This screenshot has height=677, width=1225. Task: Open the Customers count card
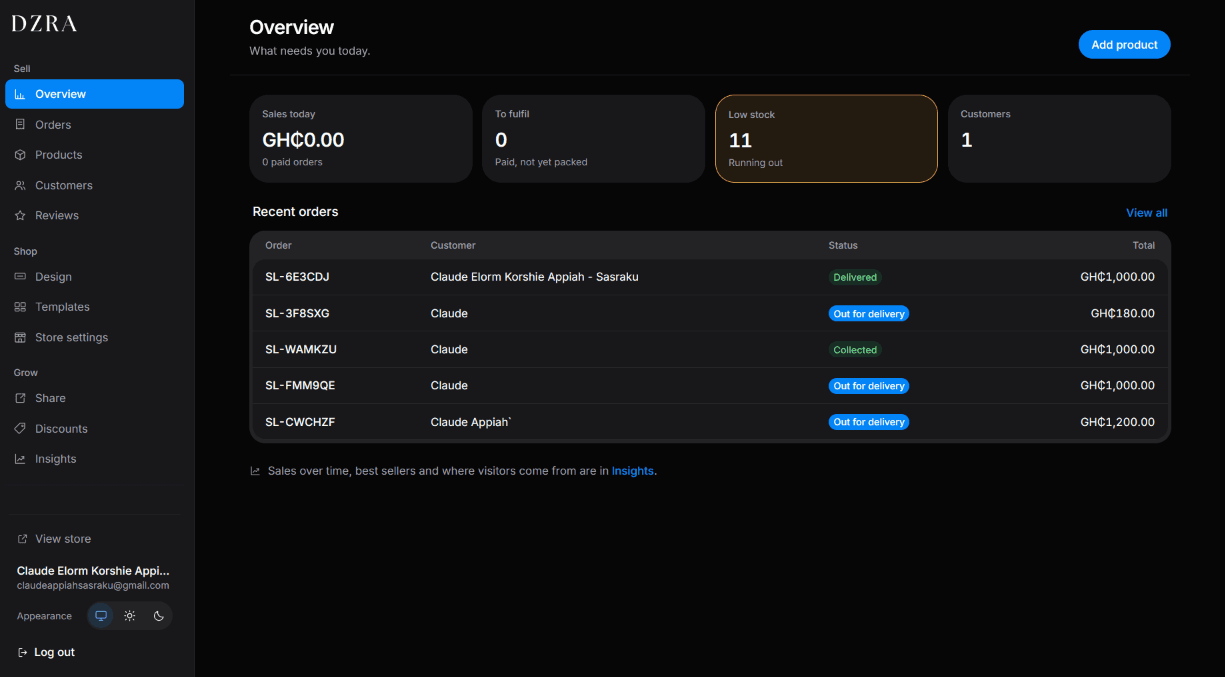coord(1059,139)
